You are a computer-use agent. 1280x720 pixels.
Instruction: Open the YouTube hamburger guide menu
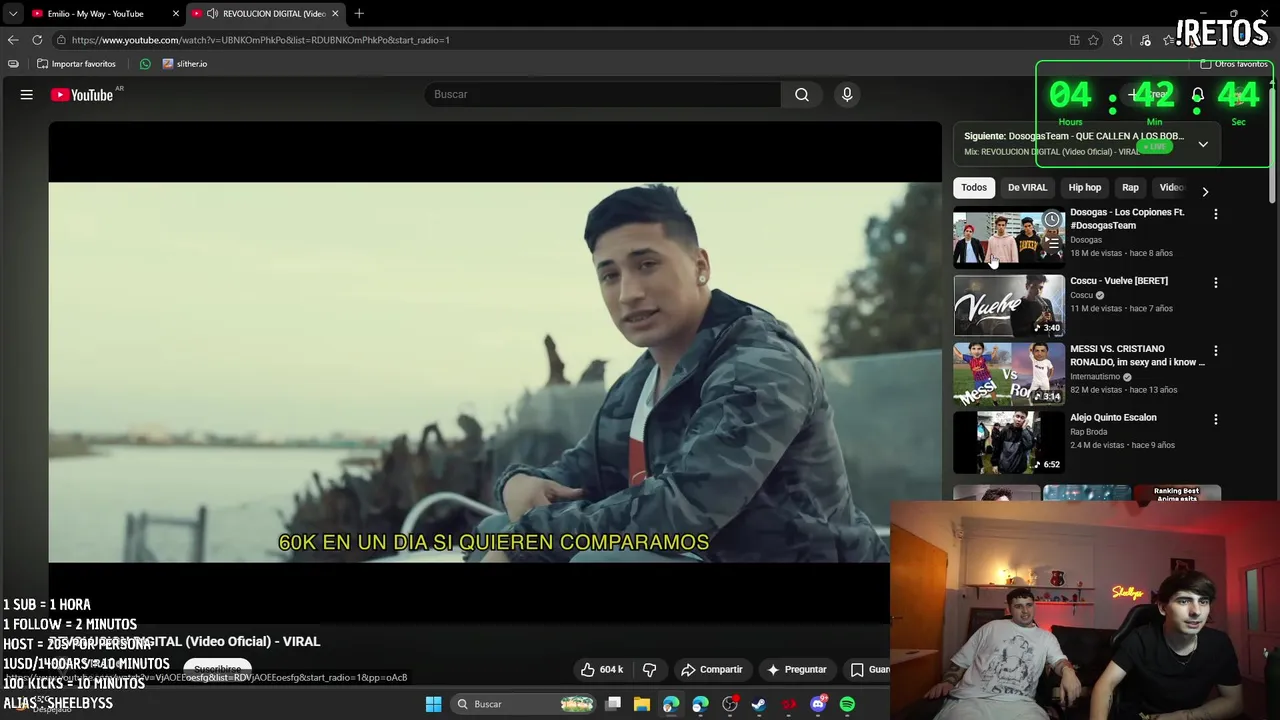pos(27,95)
